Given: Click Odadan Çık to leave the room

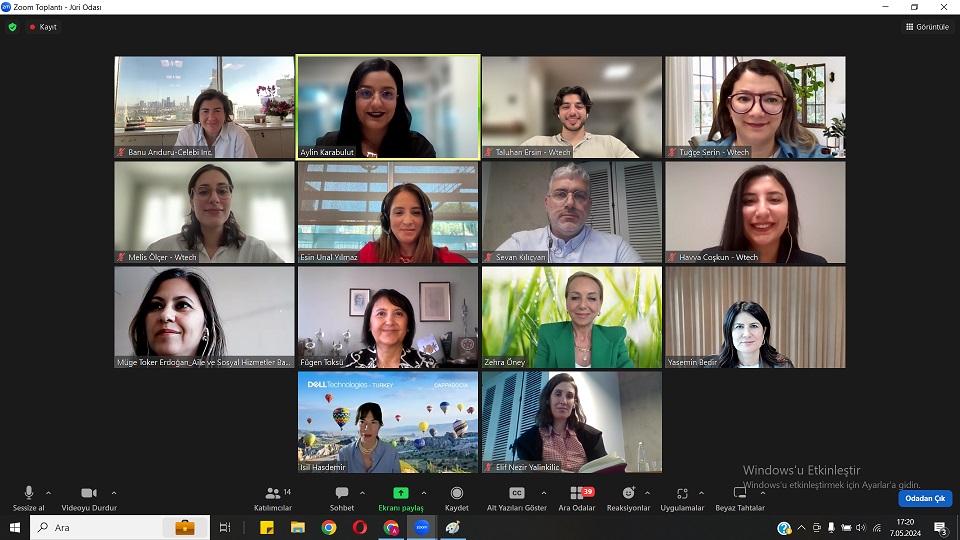Looking at the screenshot, I should [925, 498].
